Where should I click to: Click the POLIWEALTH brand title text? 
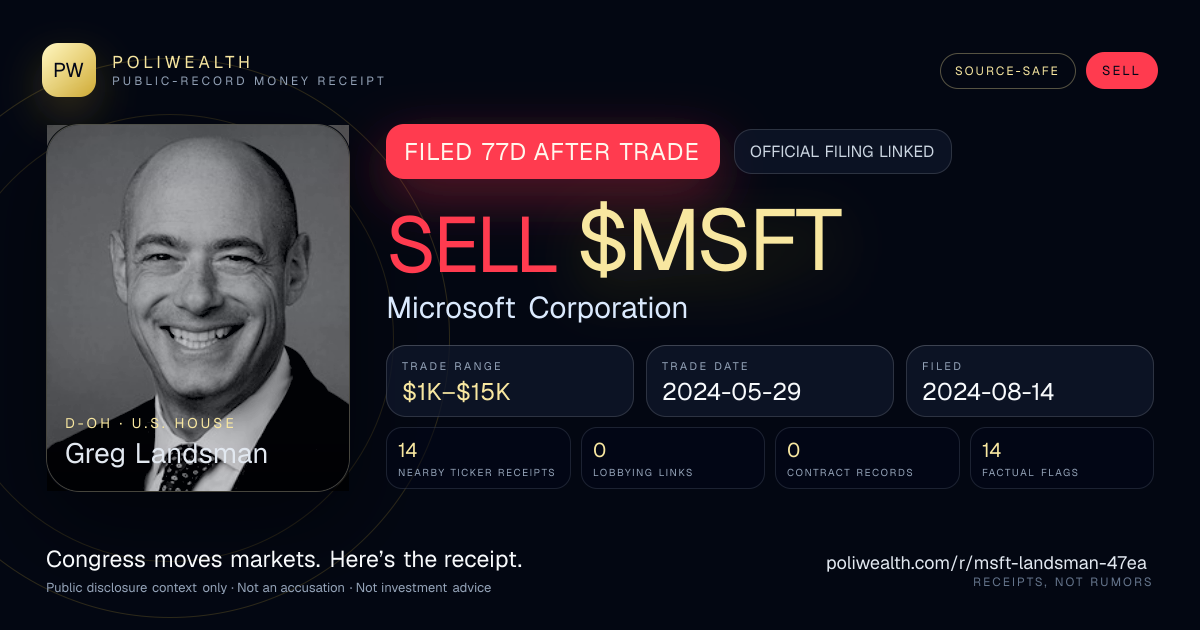tap(182, 62)
